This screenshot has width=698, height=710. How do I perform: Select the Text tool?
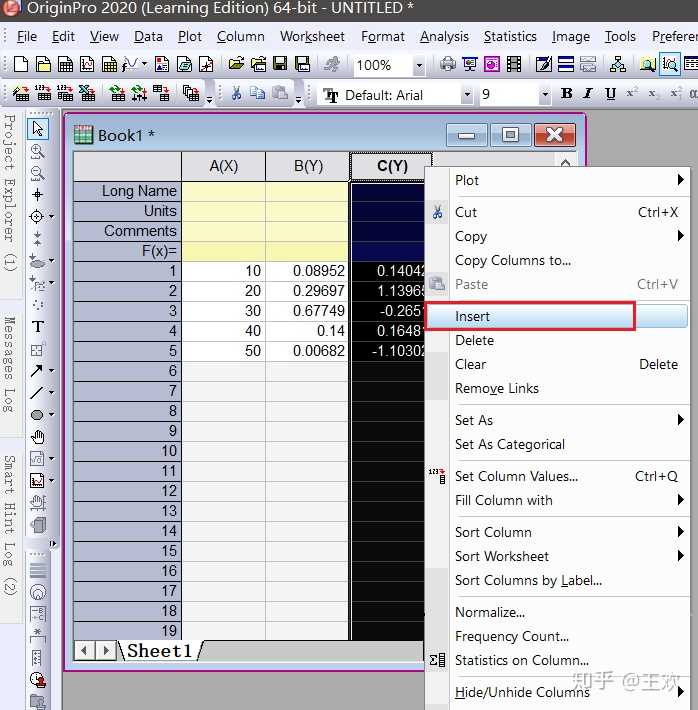click(x=38, y=327)
